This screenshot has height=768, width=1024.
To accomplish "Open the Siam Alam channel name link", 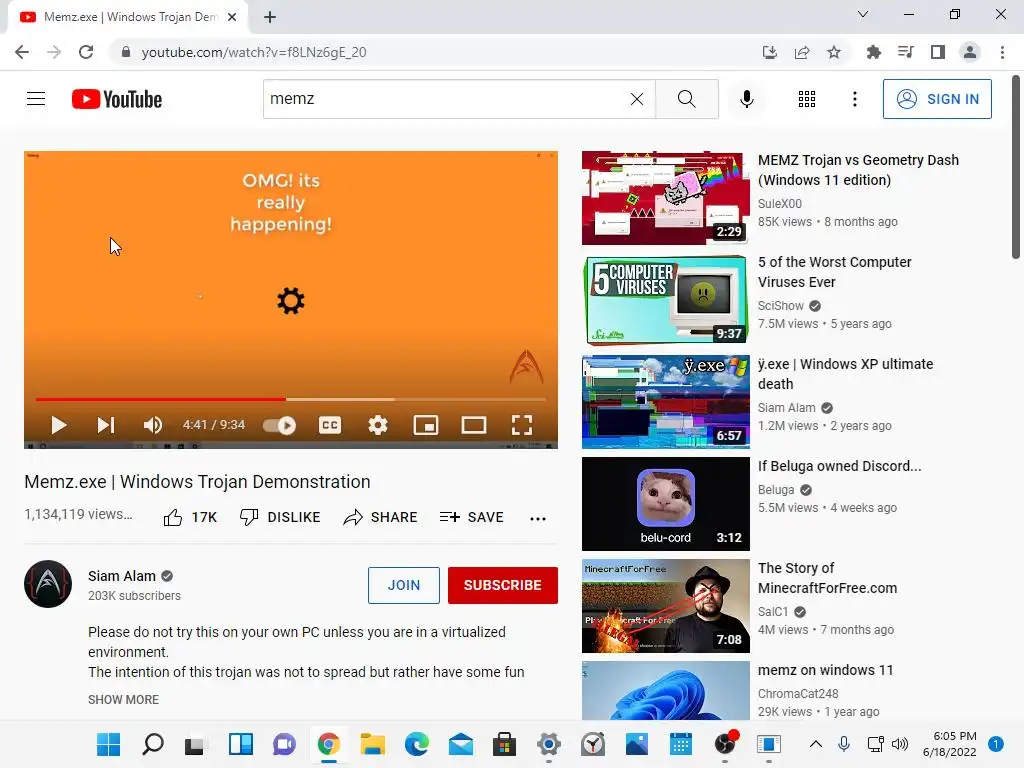I will tap(121, 576).
